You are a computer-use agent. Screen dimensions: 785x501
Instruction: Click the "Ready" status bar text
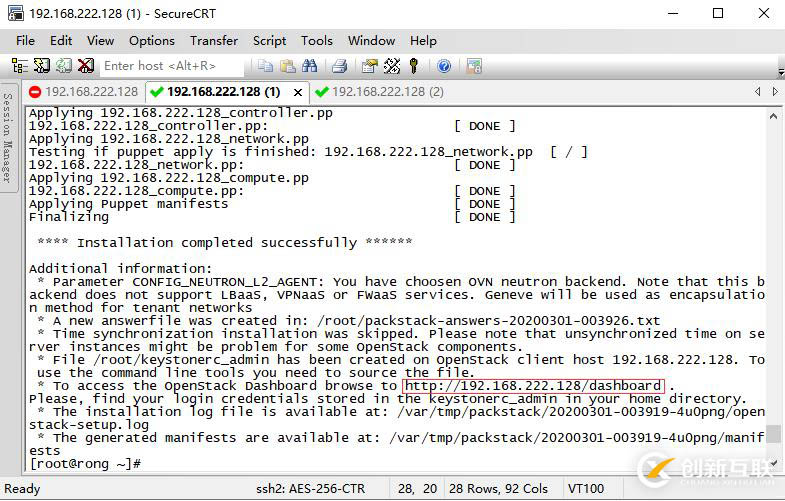22,488
